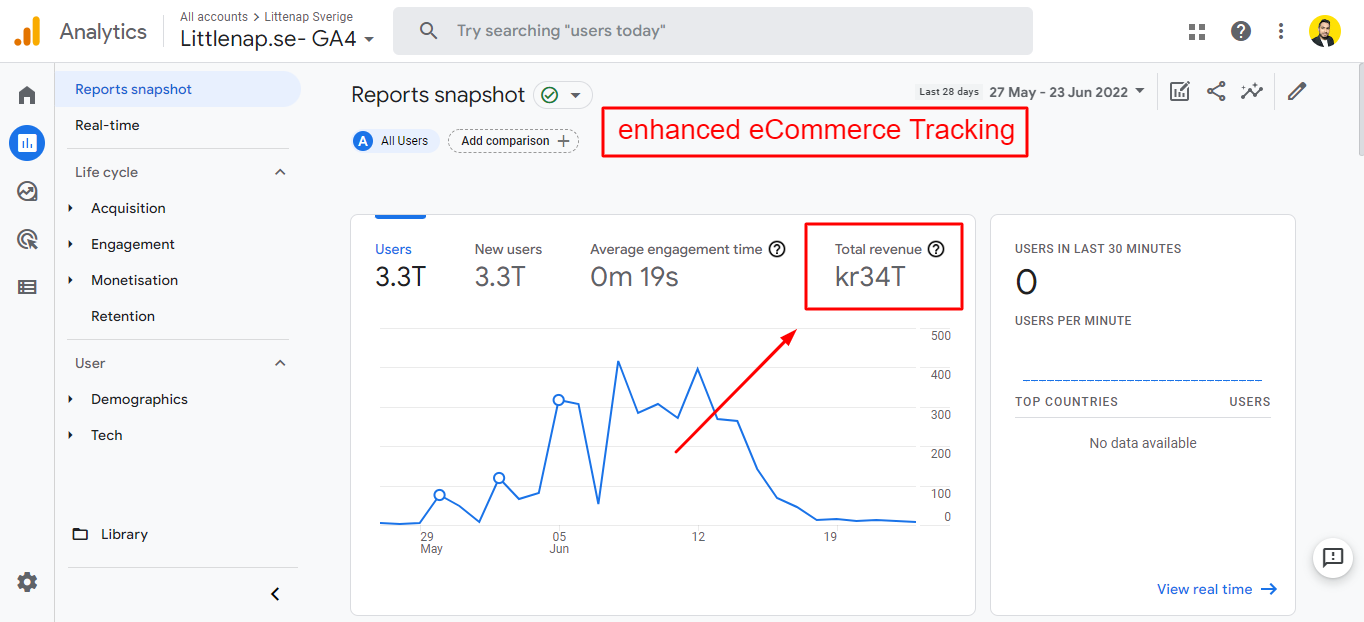Click the 'Last 28 days' label
1364x622 pixels.
949,92
